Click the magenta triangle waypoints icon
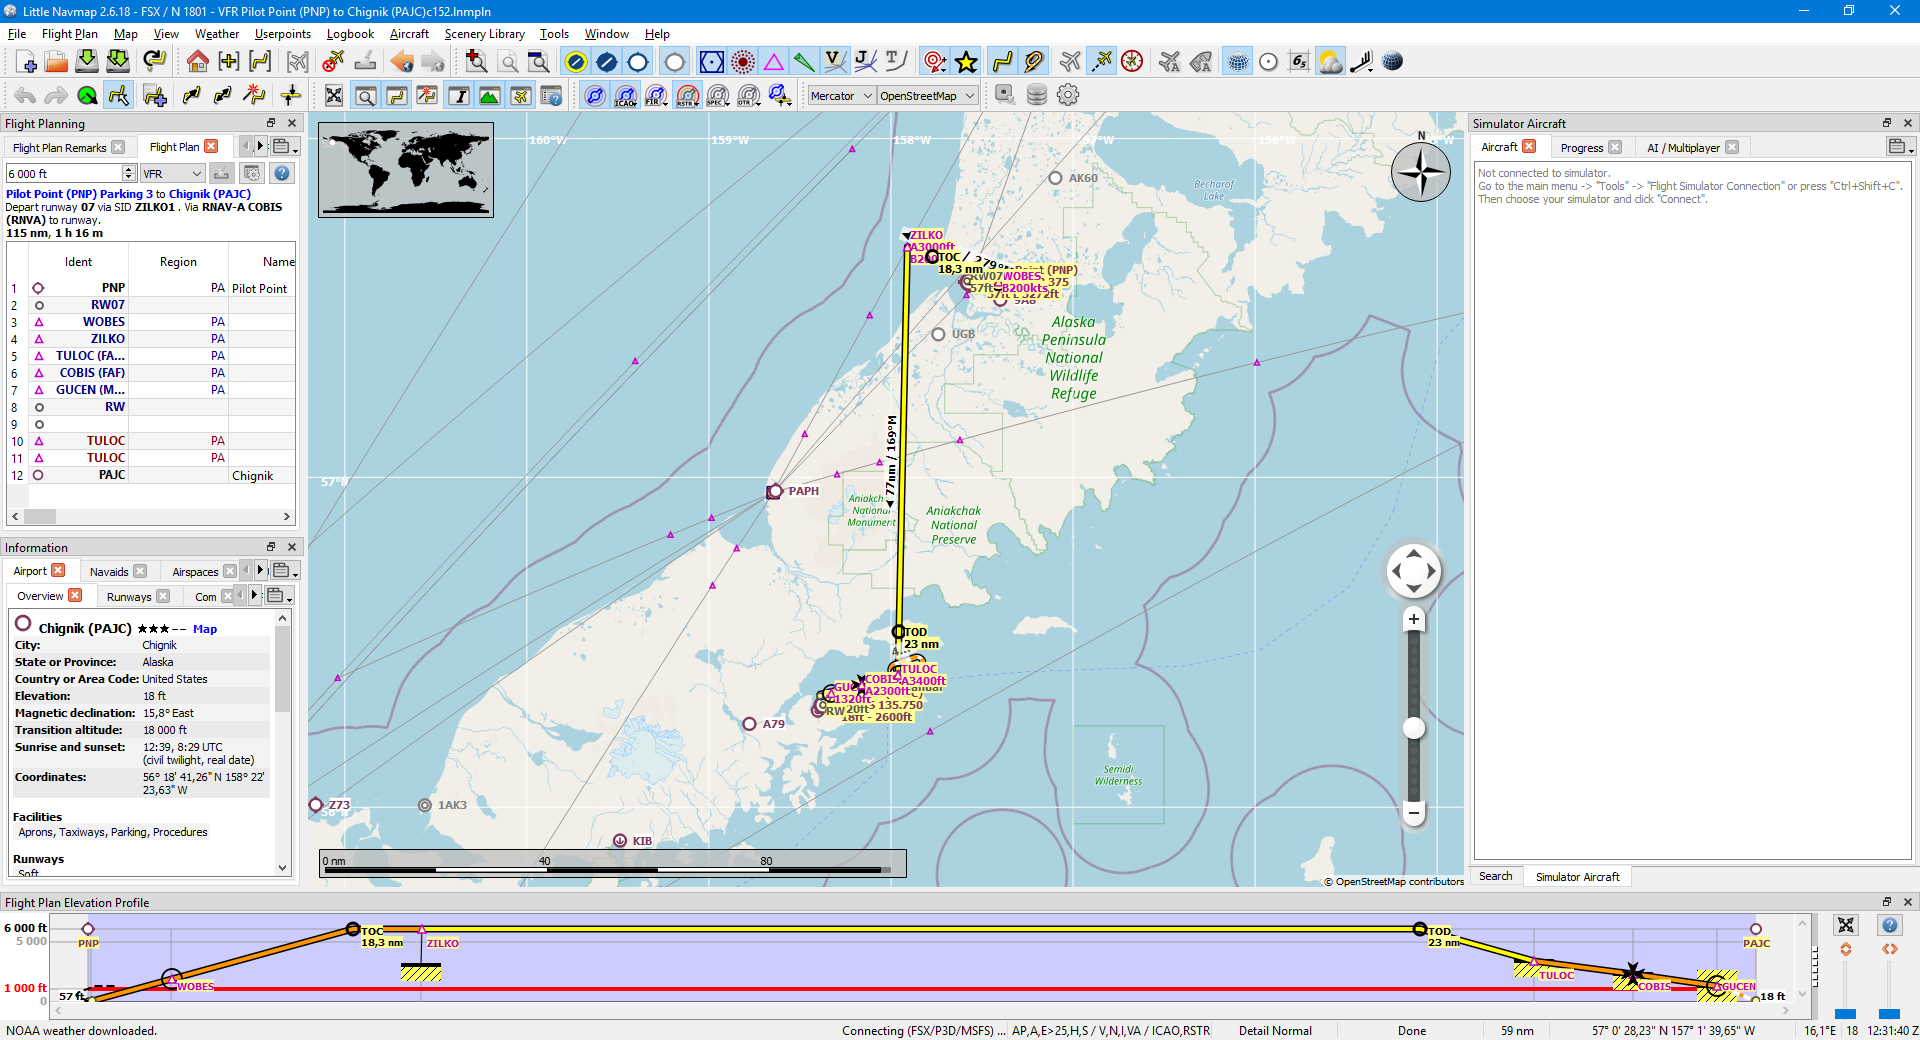 773,62
